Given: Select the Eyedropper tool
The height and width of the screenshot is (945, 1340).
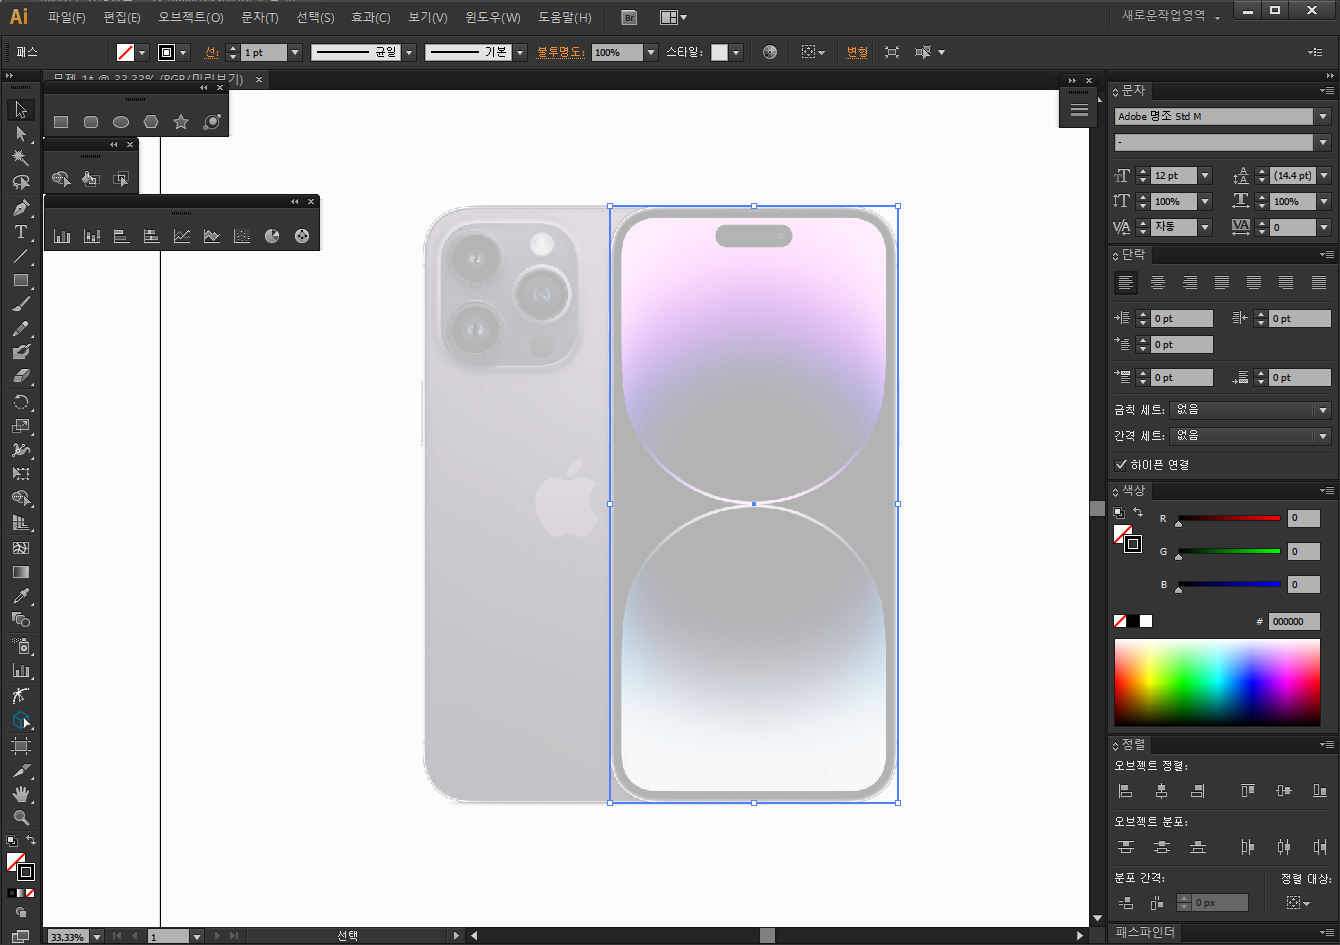Looking at the screenshot, I should [21, 596].
